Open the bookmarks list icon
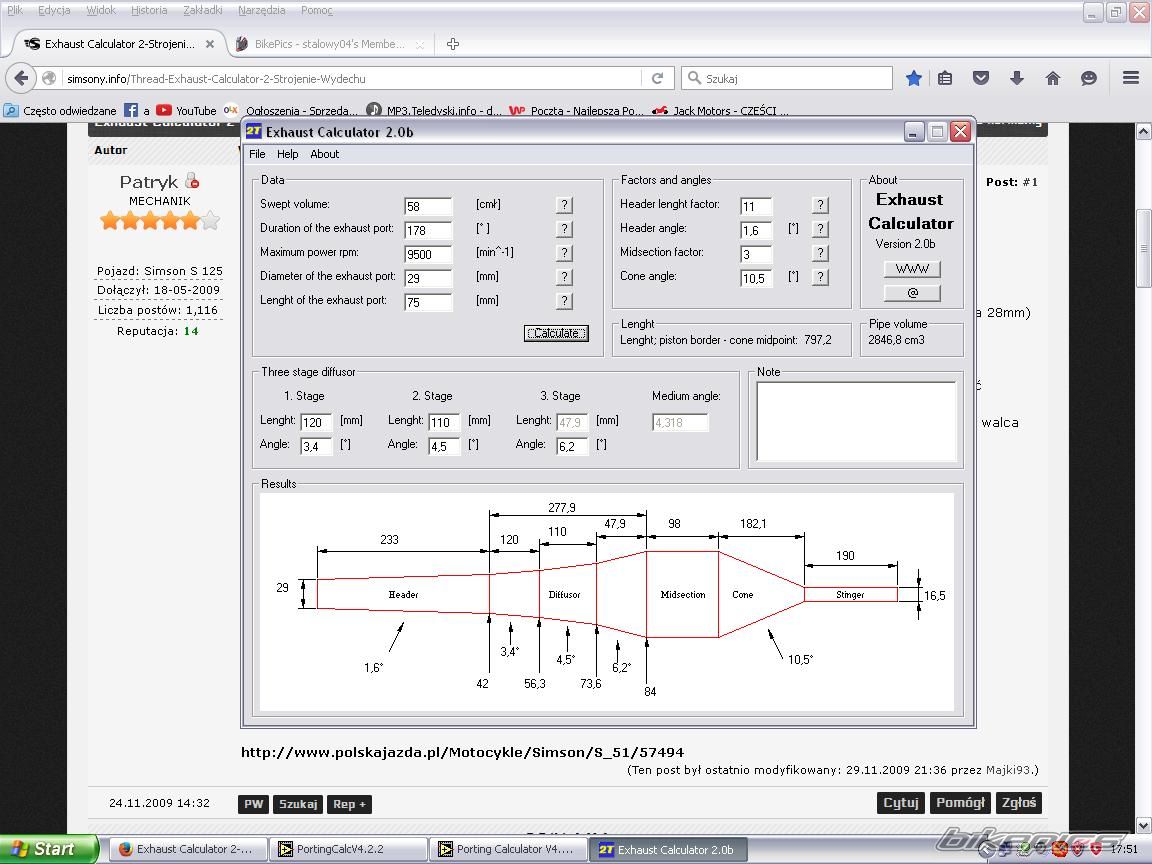 (x=946, y=78)
